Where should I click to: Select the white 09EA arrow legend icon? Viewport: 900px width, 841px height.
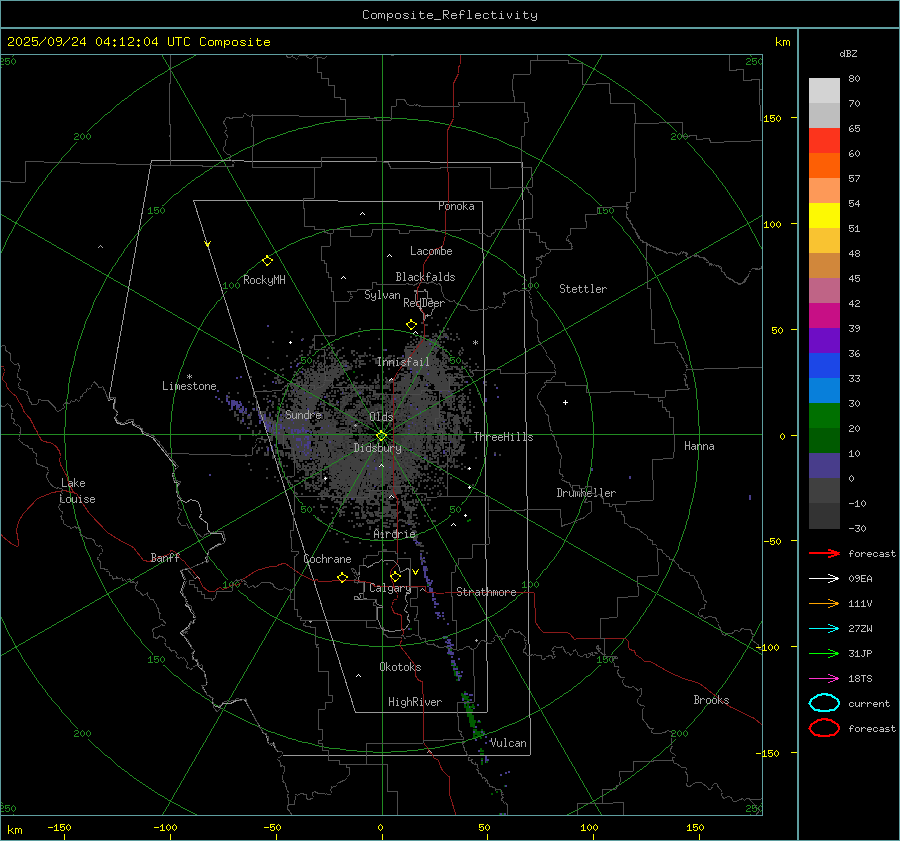824,578
